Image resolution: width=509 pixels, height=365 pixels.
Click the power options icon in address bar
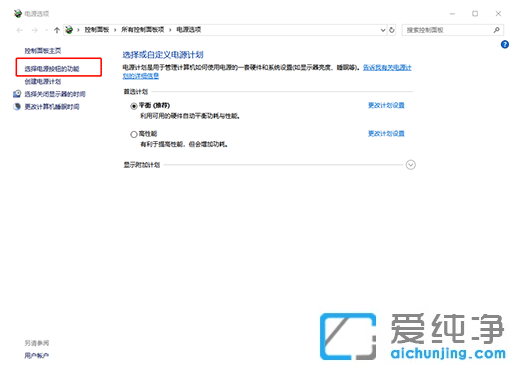[x=69, y=30]
